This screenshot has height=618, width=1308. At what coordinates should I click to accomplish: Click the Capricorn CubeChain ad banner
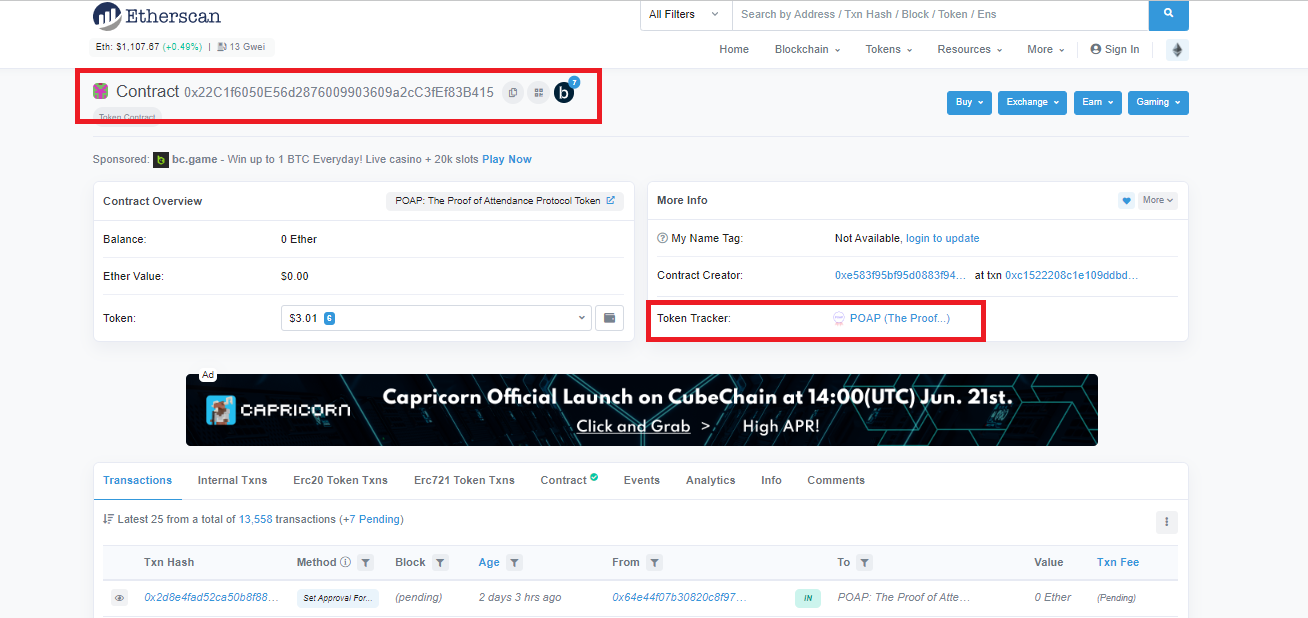point(642,410)
